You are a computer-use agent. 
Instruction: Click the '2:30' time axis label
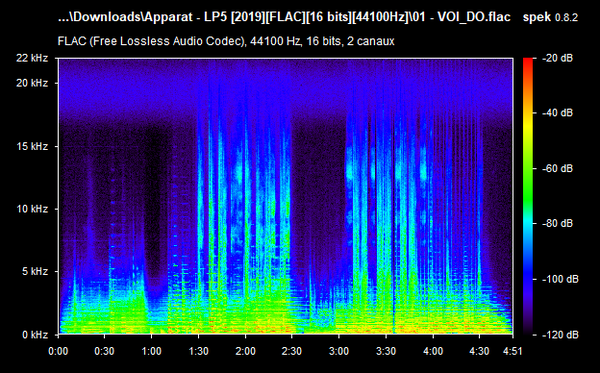(292, 351)
